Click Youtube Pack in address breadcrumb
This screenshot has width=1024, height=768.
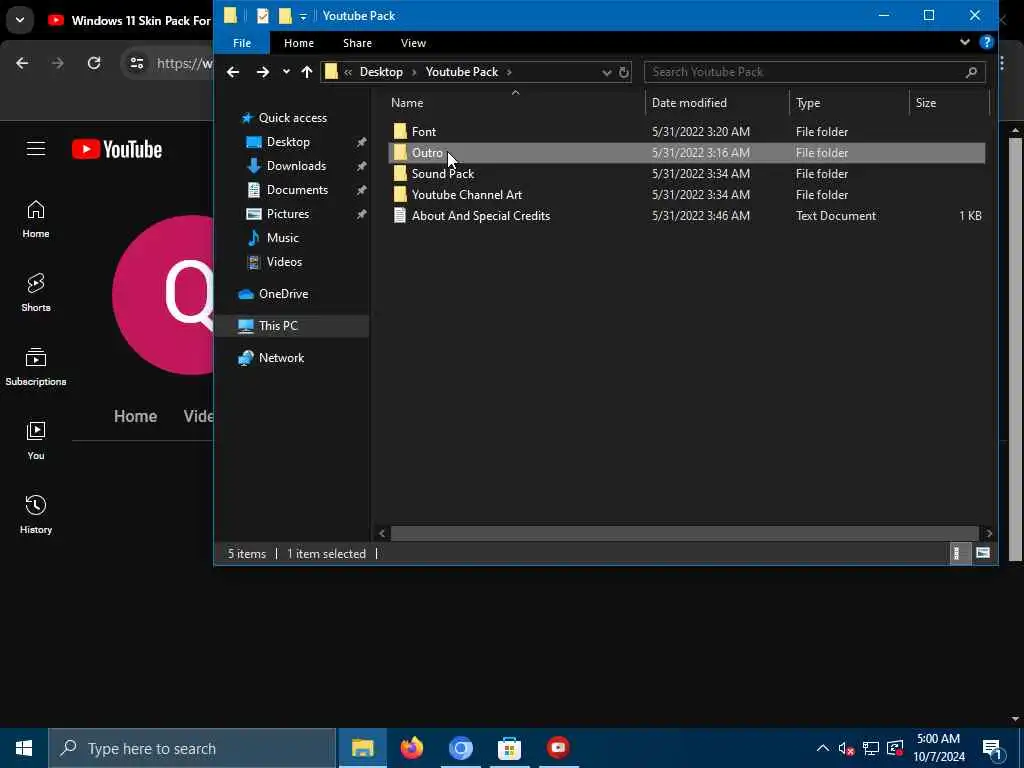[462, 72]
